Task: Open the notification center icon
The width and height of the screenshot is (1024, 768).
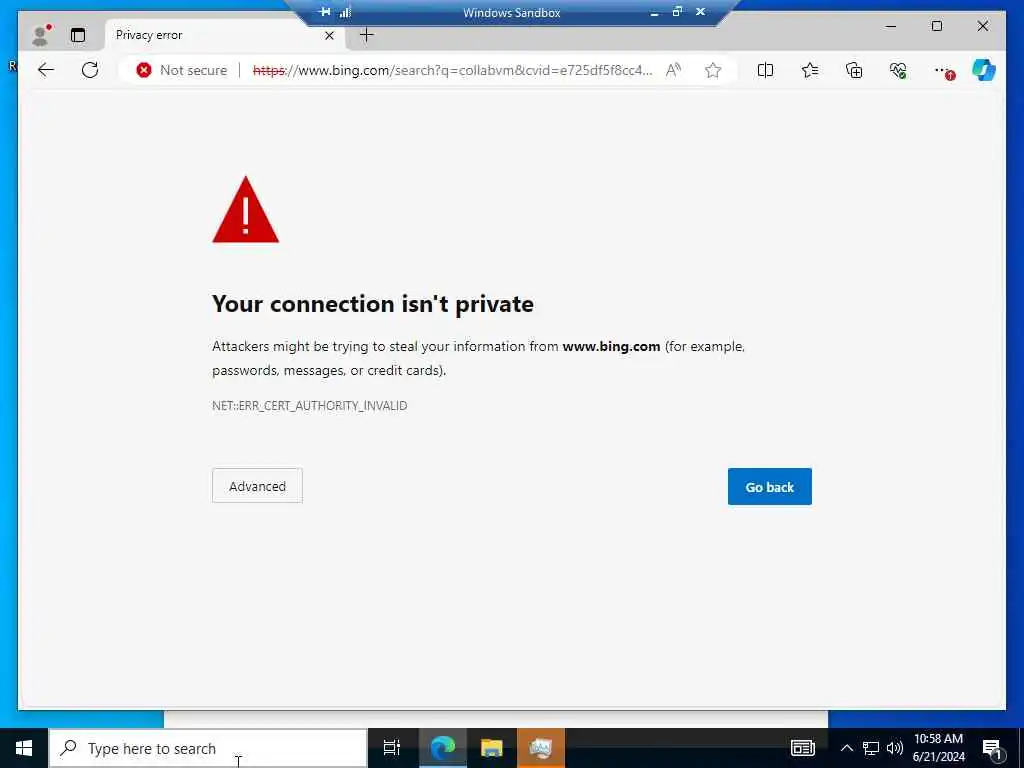Action: point(992,748)
